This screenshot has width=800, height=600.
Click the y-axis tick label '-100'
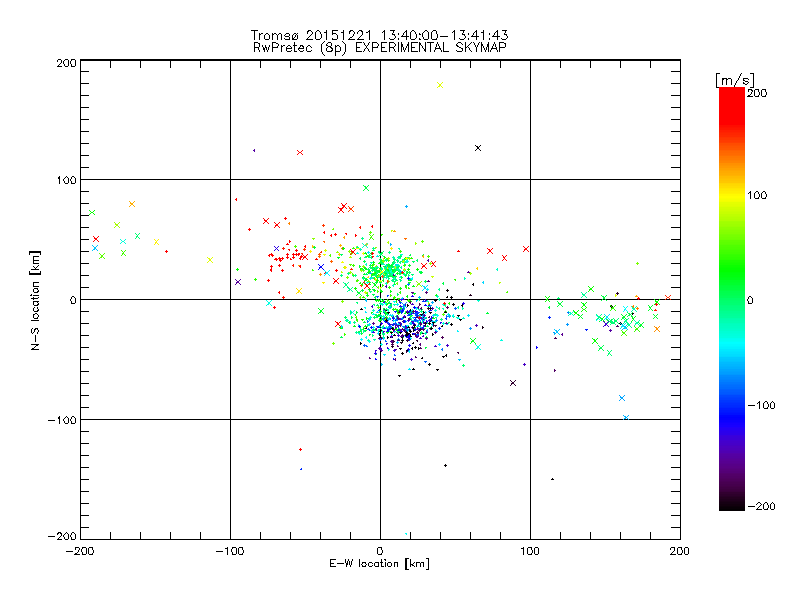(x=62, y=420)
